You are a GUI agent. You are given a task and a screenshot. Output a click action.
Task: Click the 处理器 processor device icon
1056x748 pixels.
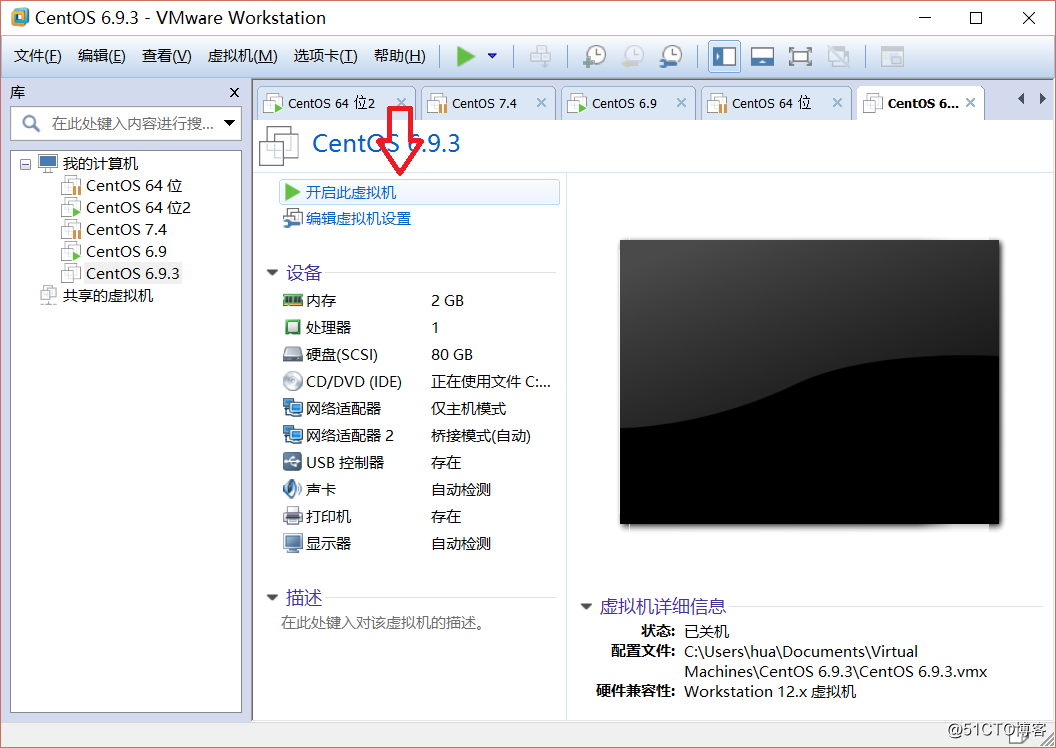pos(292,327)
